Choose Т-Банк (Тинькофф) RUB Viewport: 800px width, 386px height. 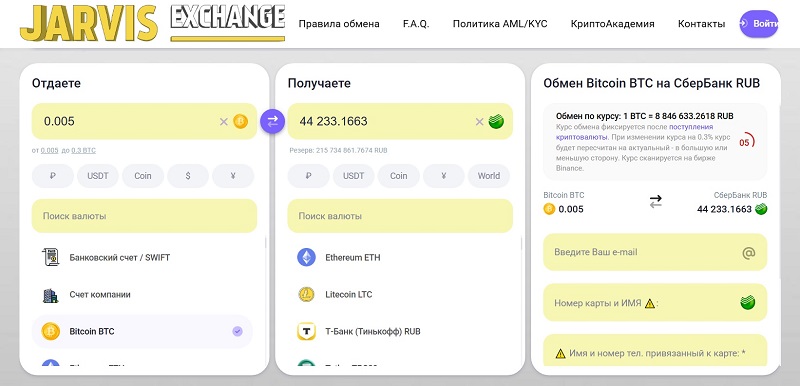398,331
